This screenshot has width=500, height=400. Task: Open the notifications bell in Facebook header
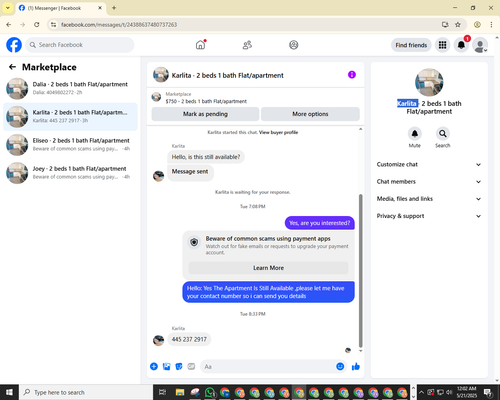click(x=461, y=45)
